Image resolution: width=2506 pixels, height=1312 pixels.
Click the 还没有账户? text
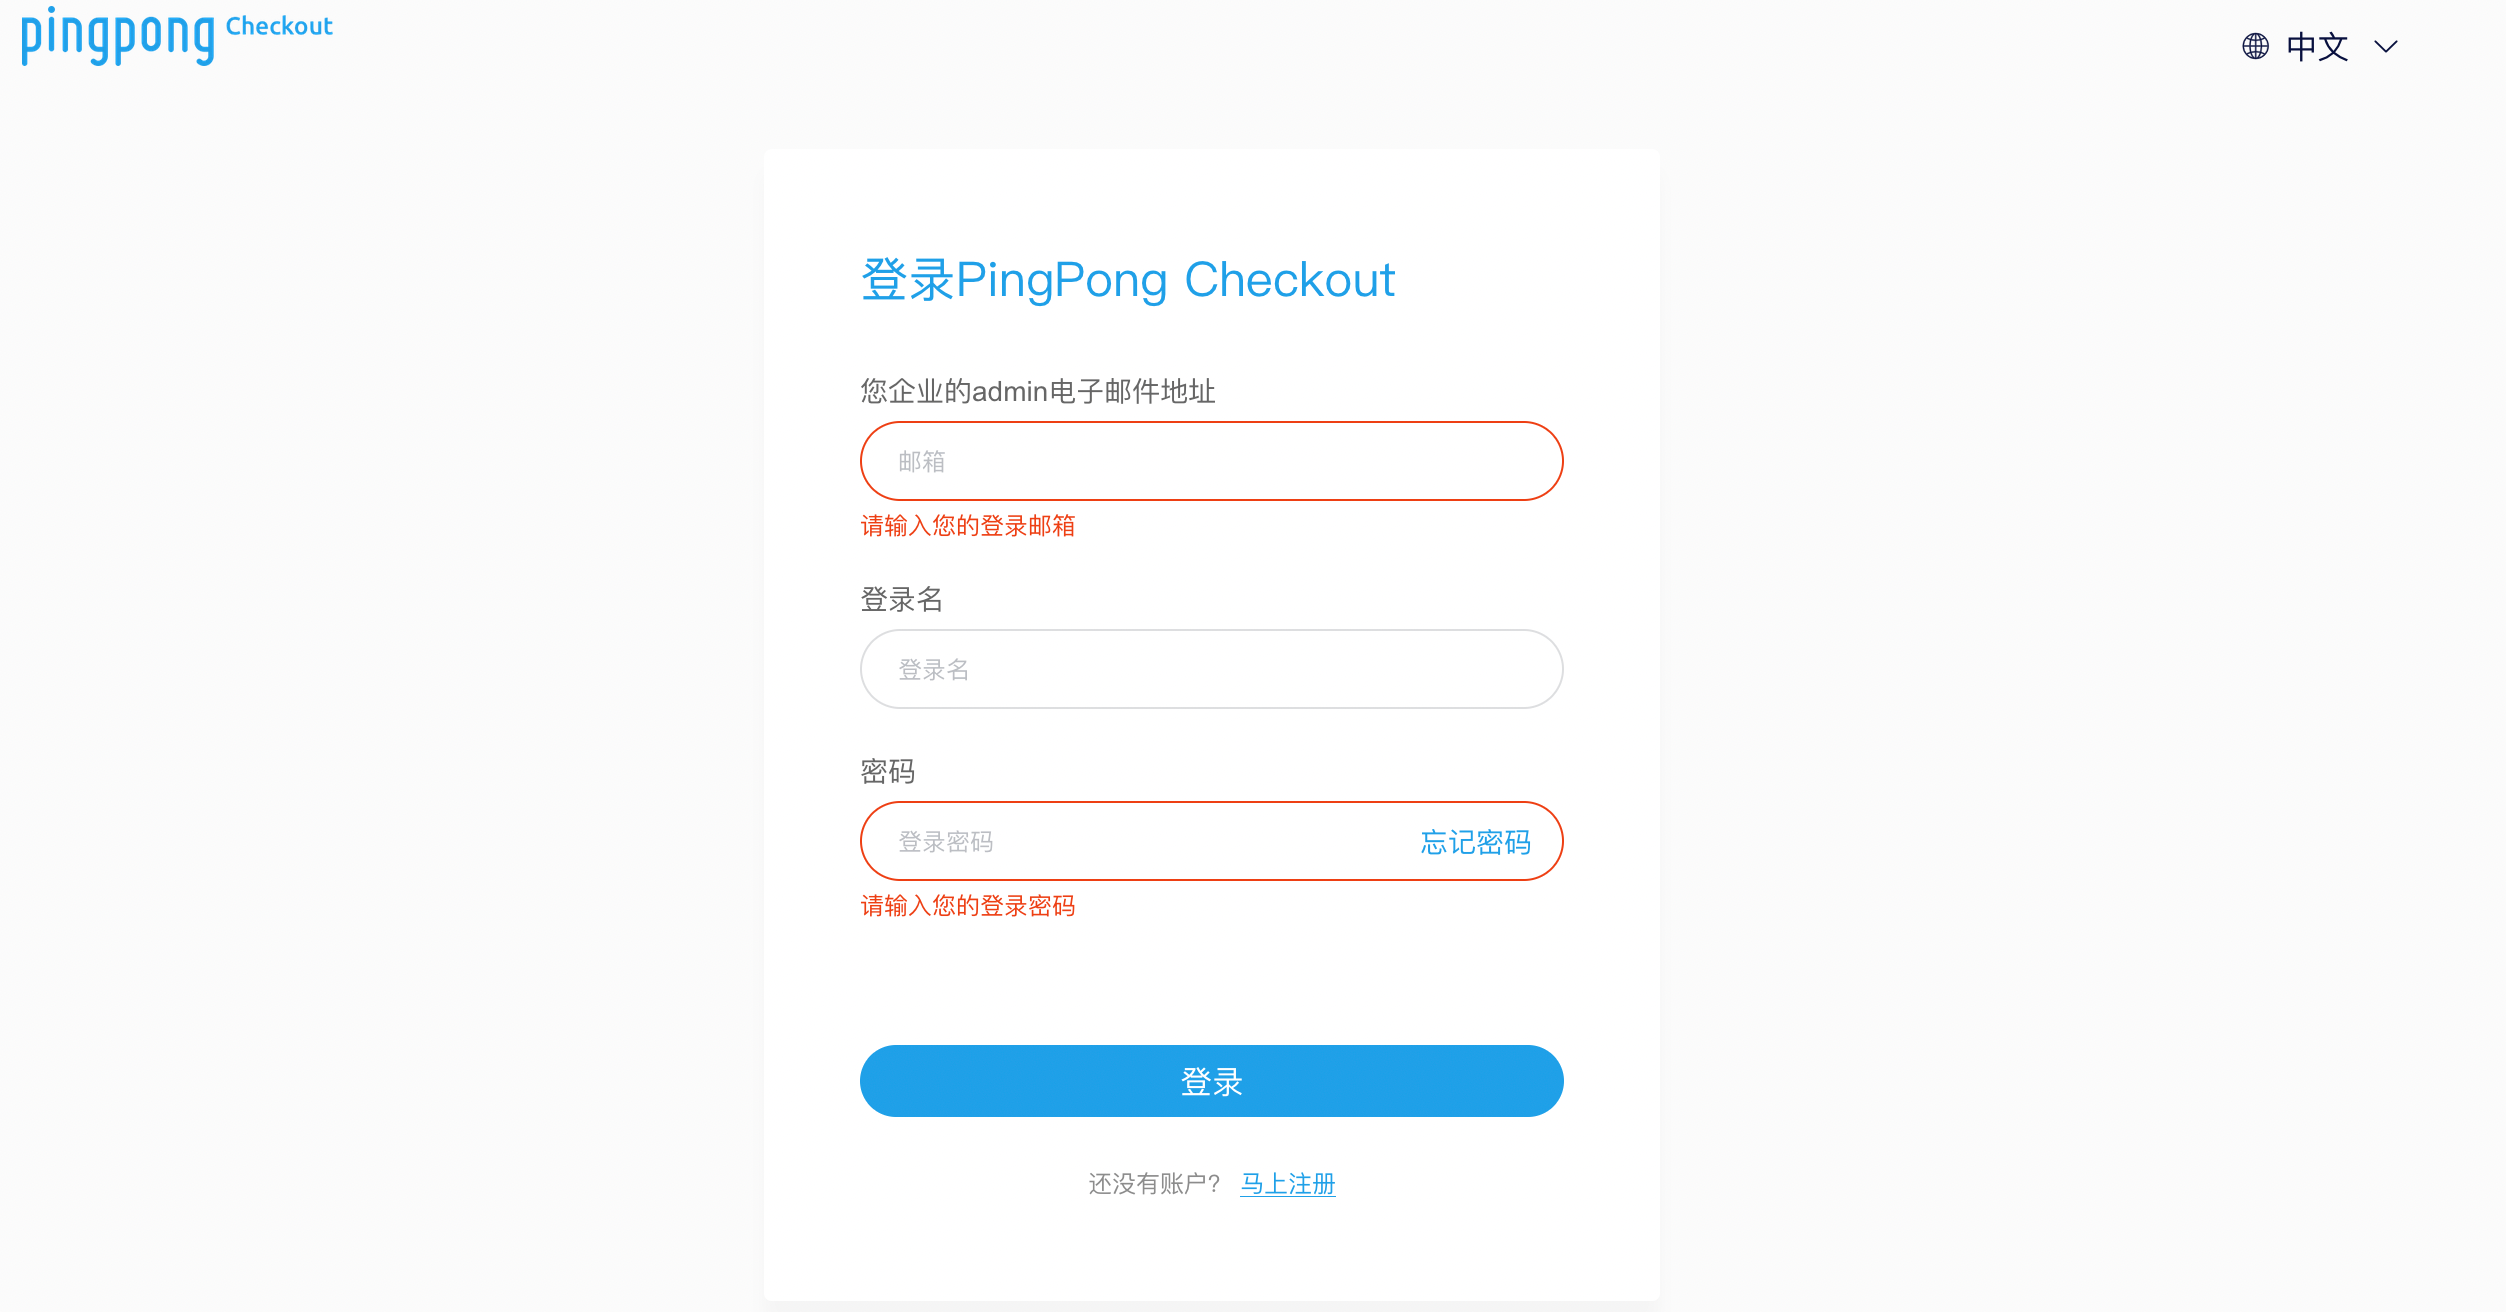[x=1154, y=1184]
